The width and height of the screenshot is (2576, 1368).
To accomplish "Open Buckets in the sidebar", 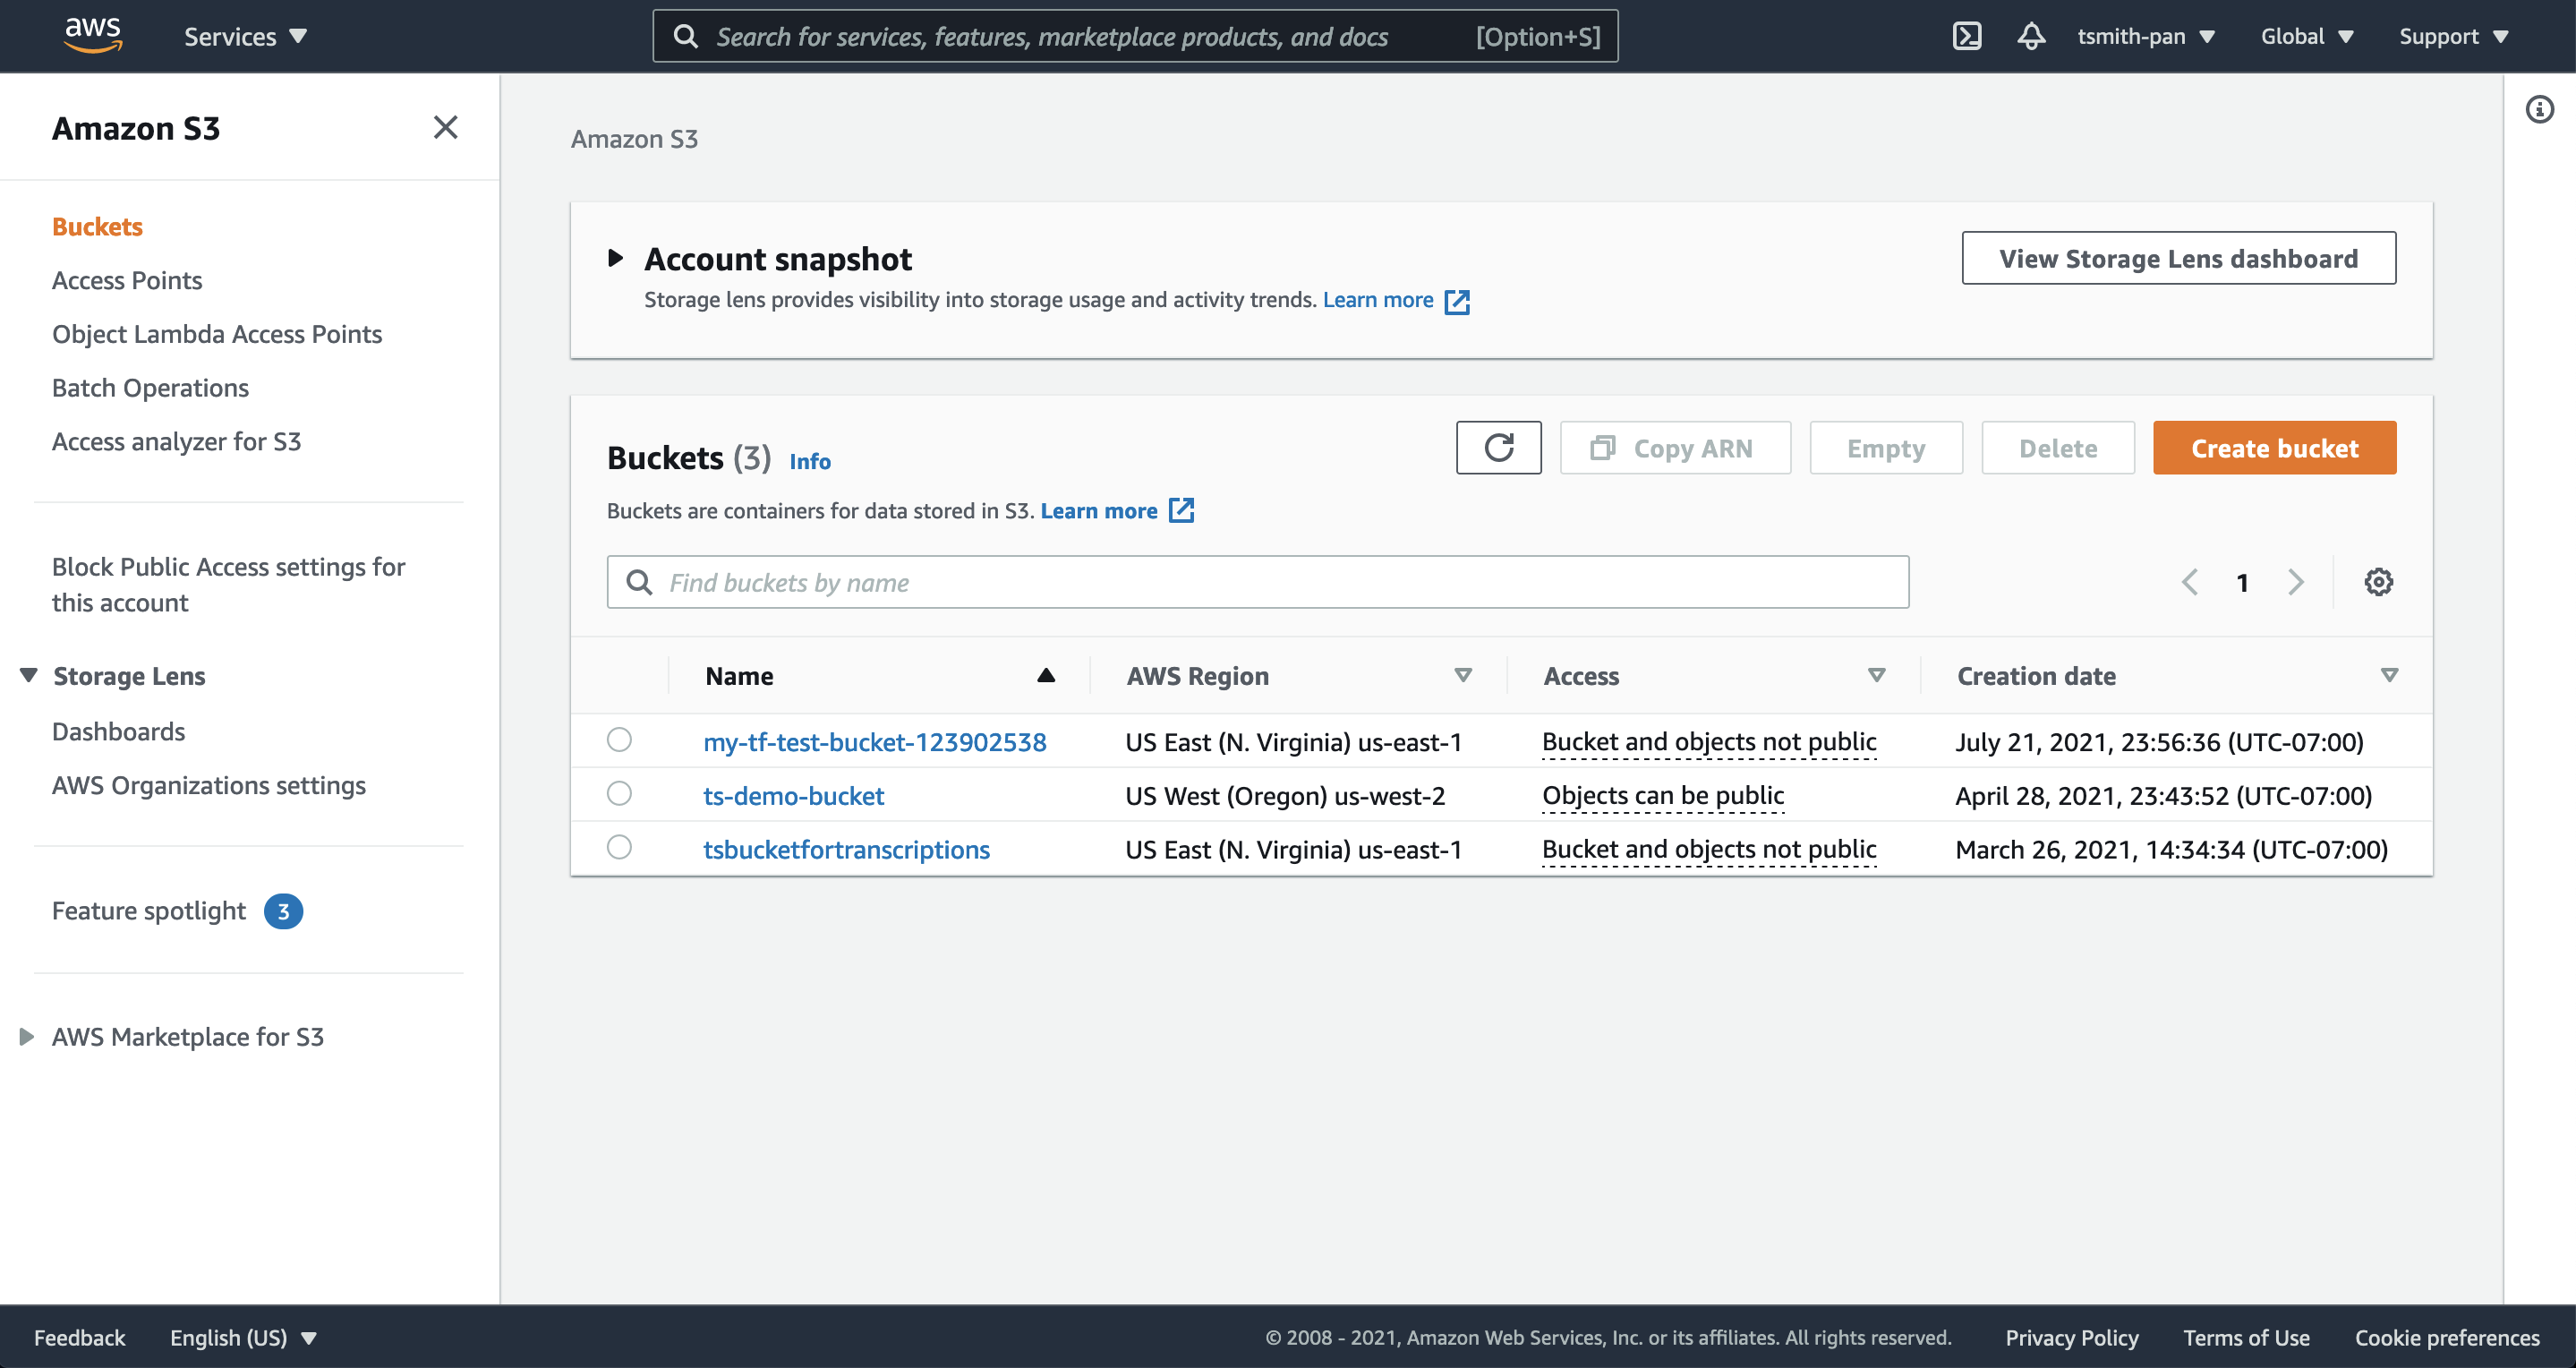I will [97, 227].
